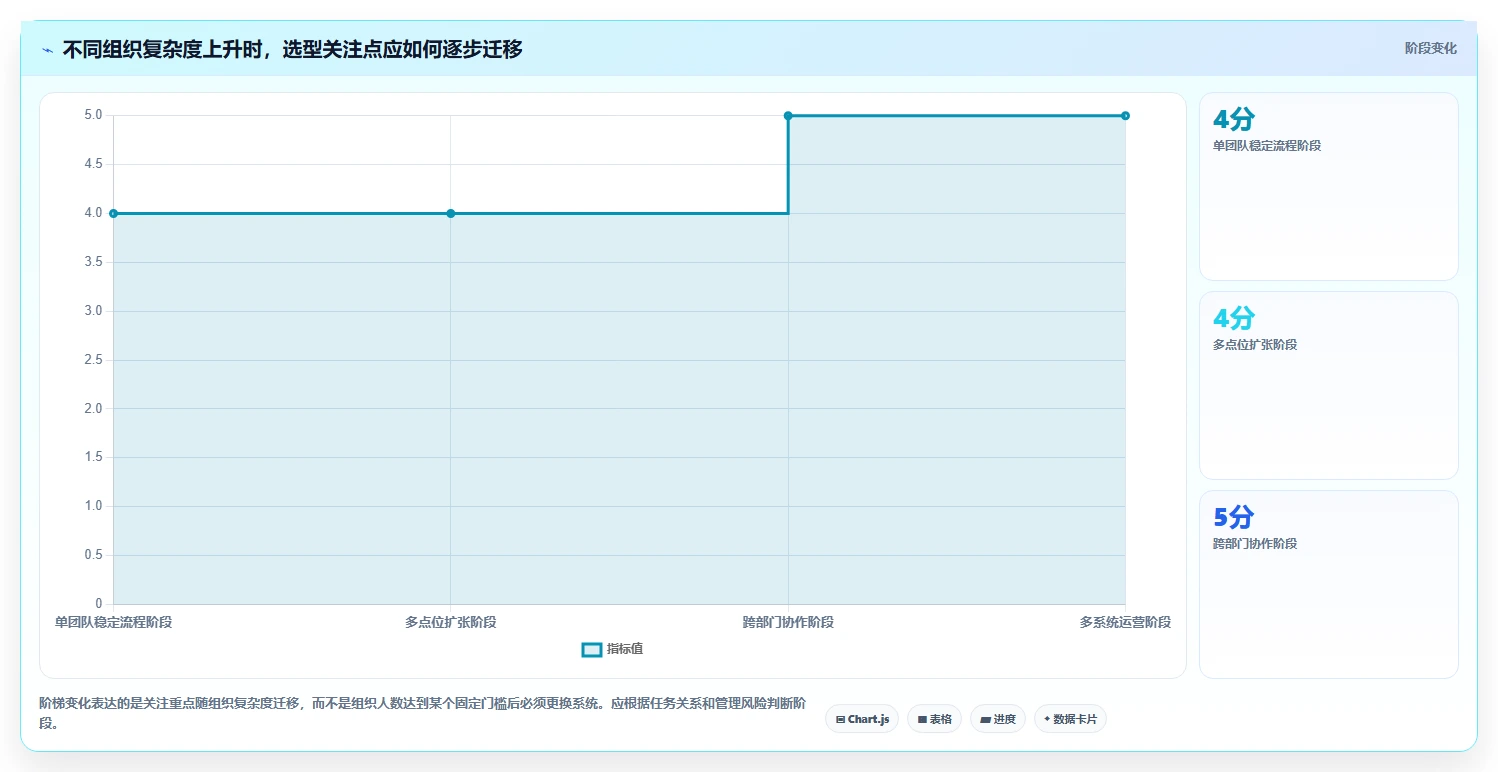Screen dimensions: 1498x772
Task: Click the 进度 tag chip
Action: pos(997,719)
